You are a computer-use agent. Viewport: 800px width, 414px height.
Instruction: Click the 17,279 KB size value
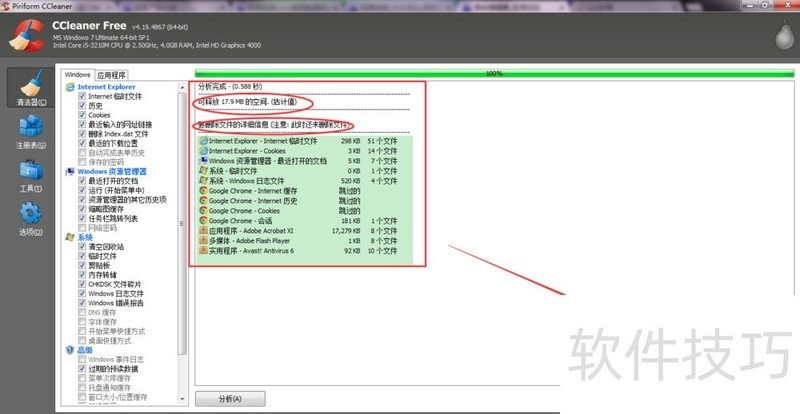tap(346, 231)
